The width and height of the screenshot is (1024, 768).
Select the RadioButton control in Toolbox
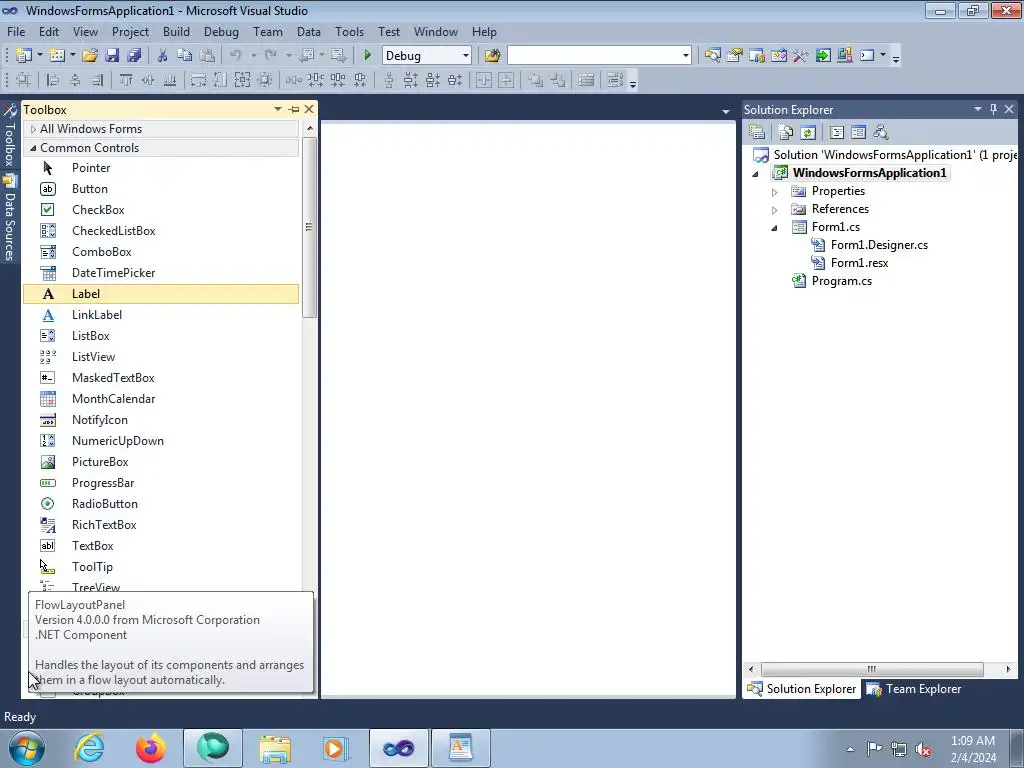pos(161,504)
